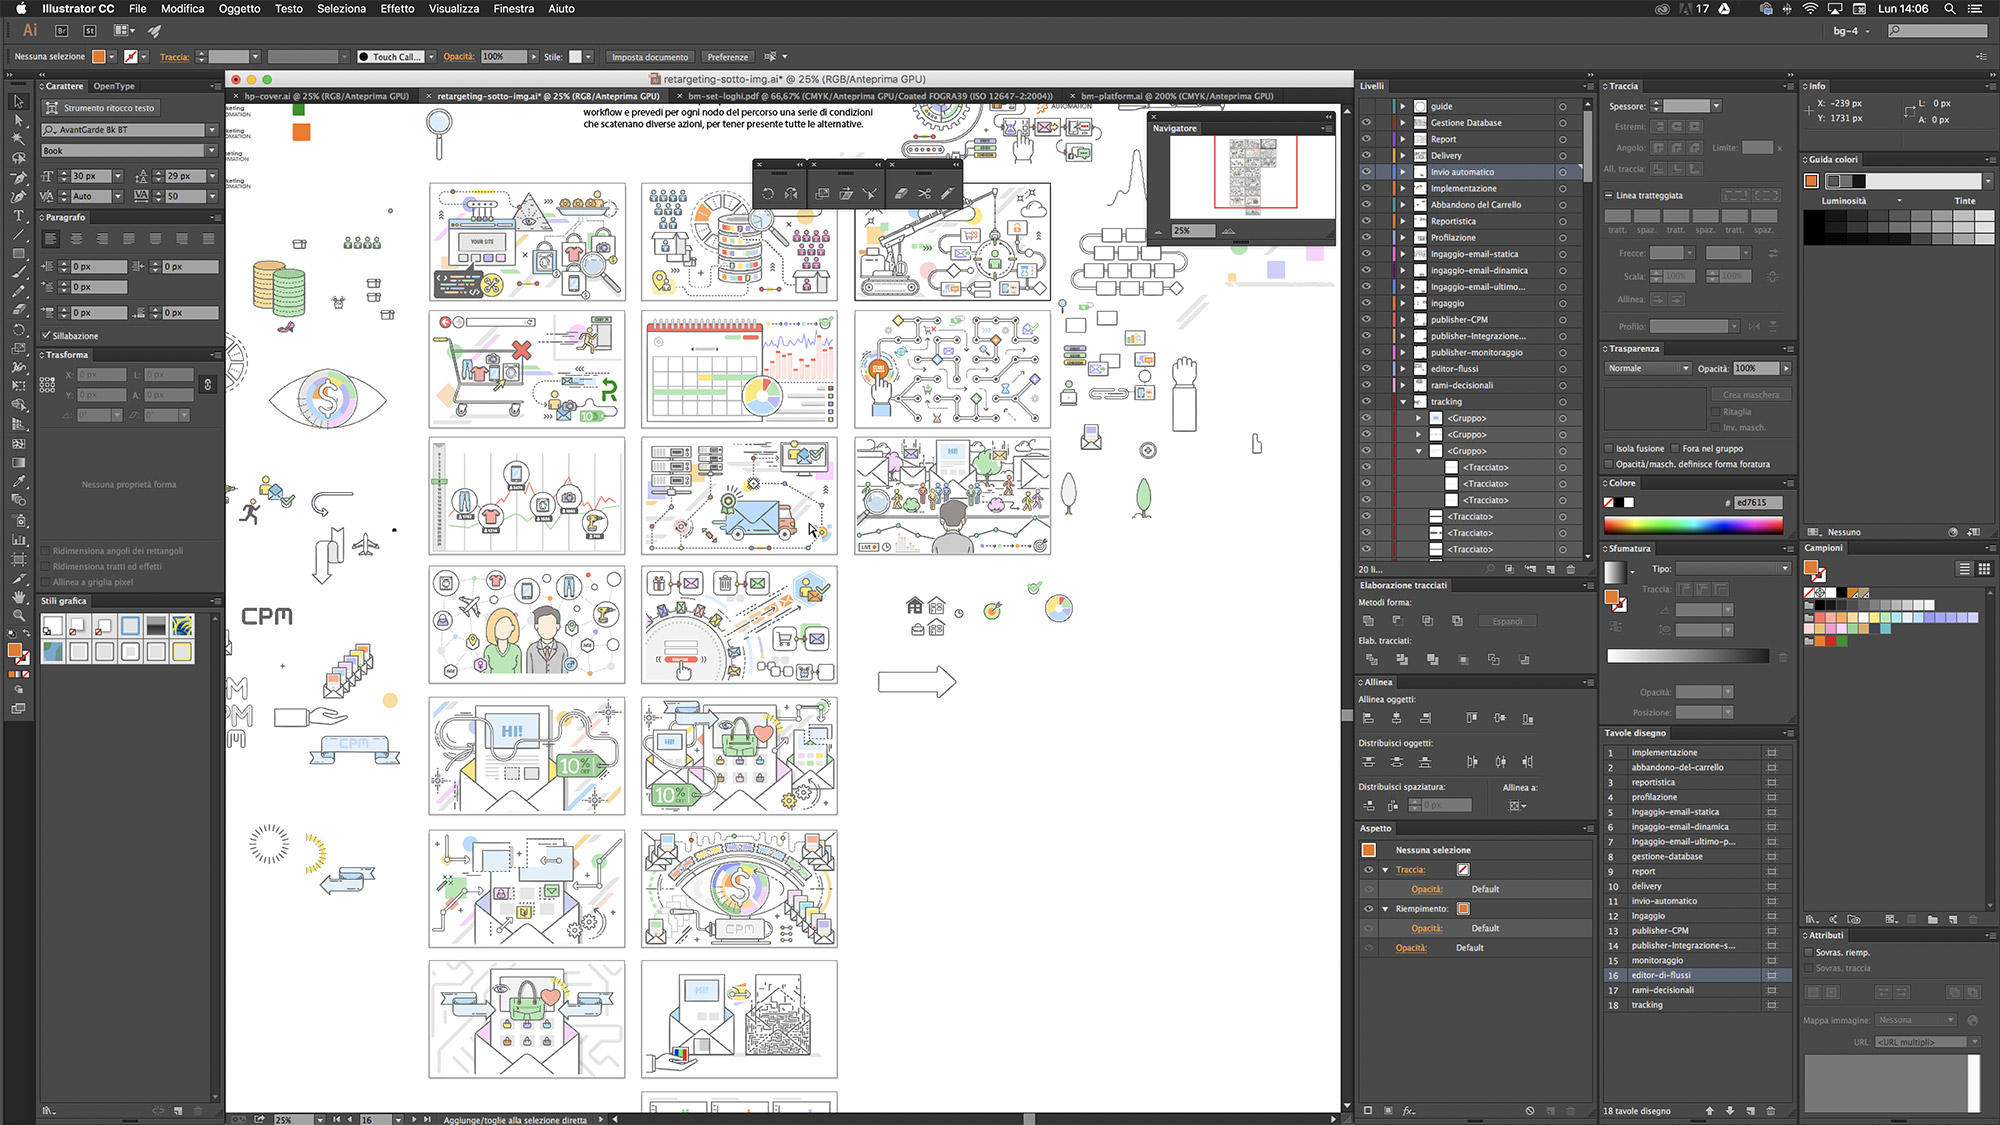This screenshot has height=1125, width=2000.
Task: Select the Type tool
Action: tap(18, 215)
